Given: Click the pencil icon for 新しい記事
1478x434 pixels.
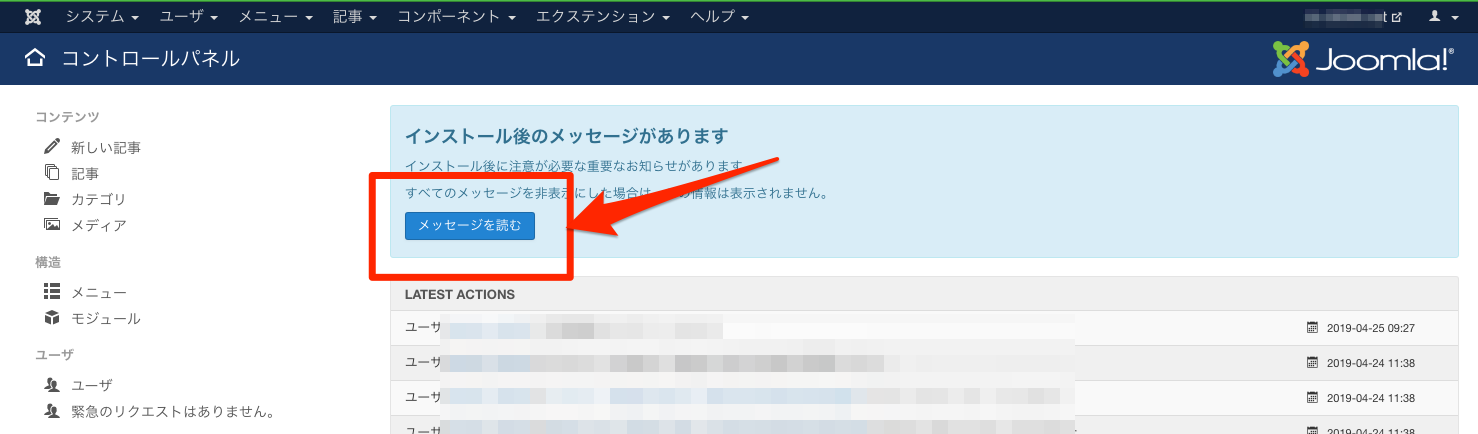Looking at the screenshot, I should 52,147.
